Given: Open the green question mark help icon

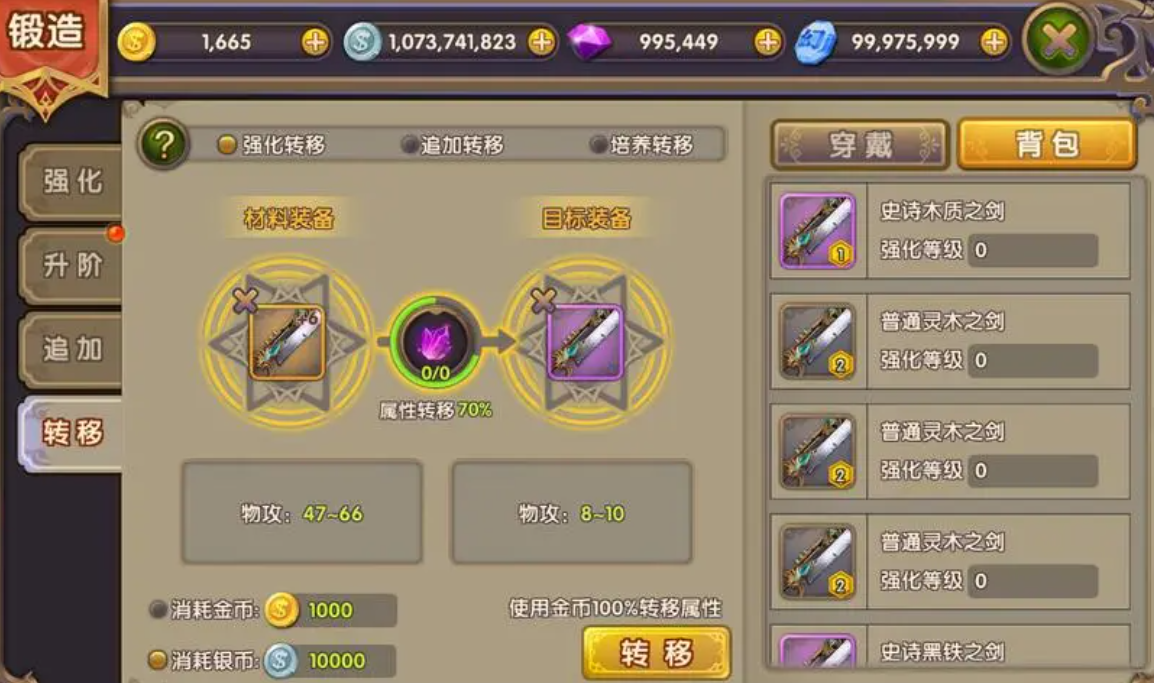Looking at the screenshot, I should point(163,144).
